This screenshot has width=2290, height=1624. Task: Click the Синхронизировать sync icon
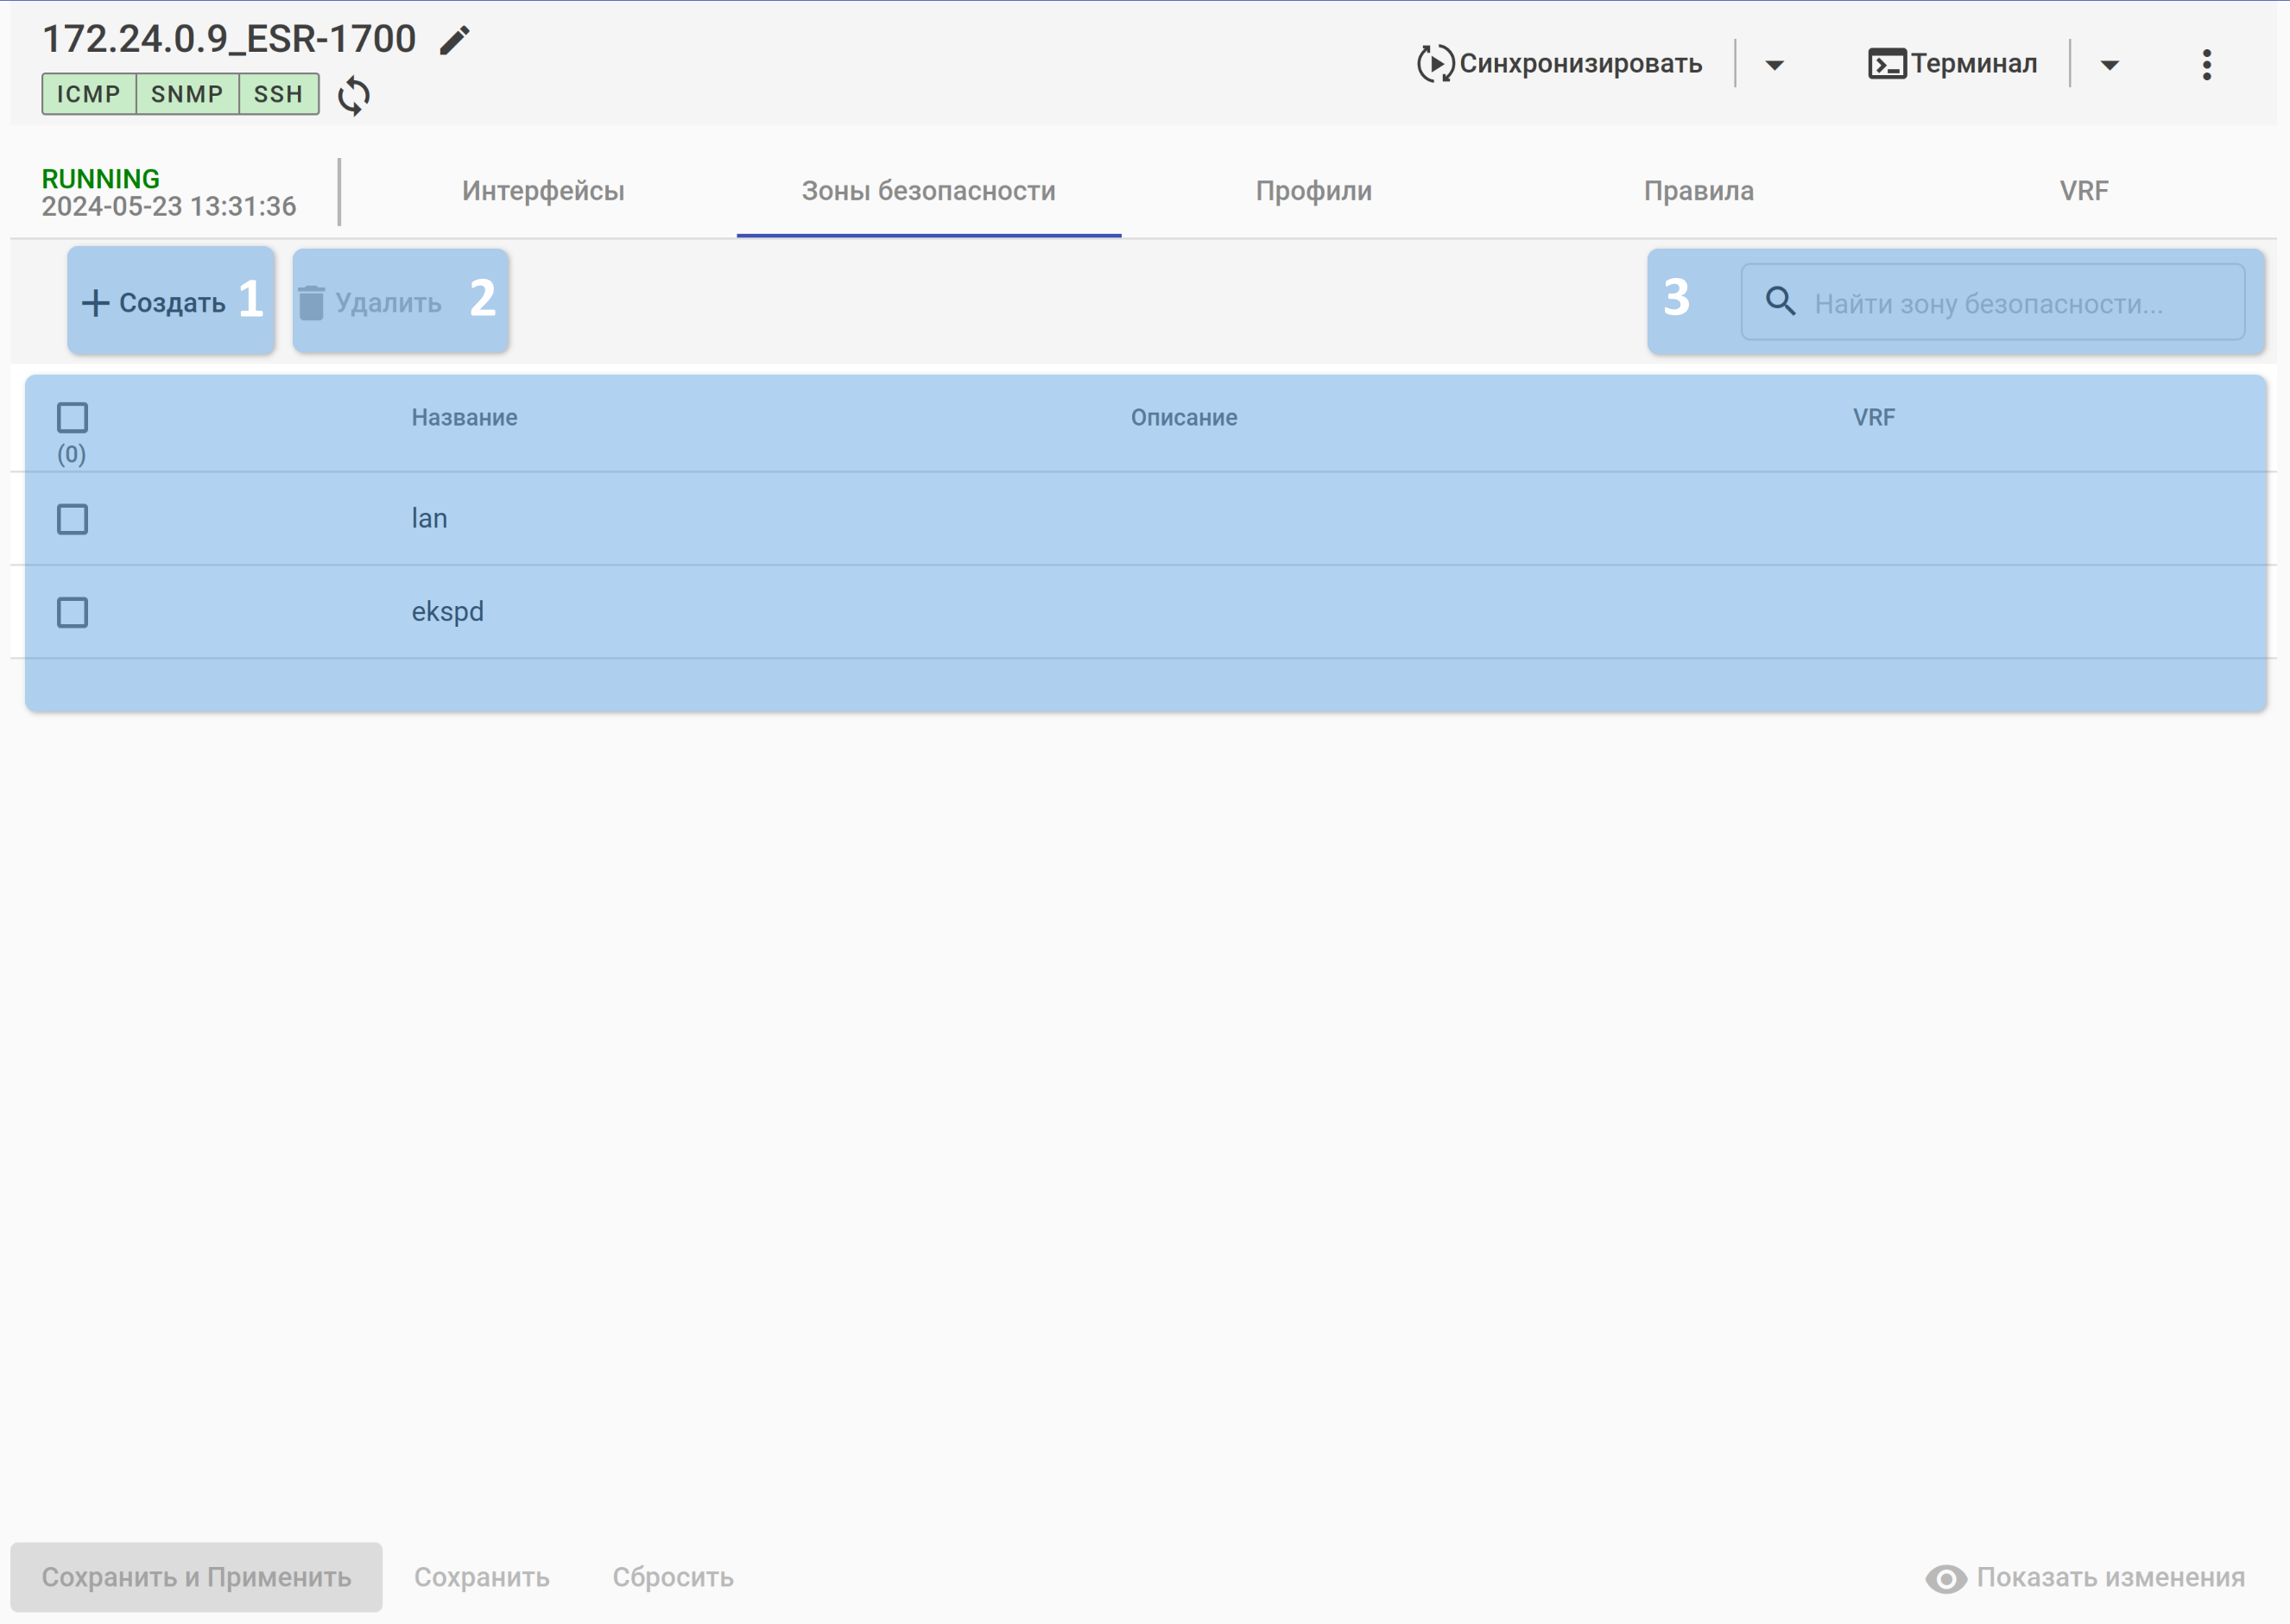tap(1434, 64)
